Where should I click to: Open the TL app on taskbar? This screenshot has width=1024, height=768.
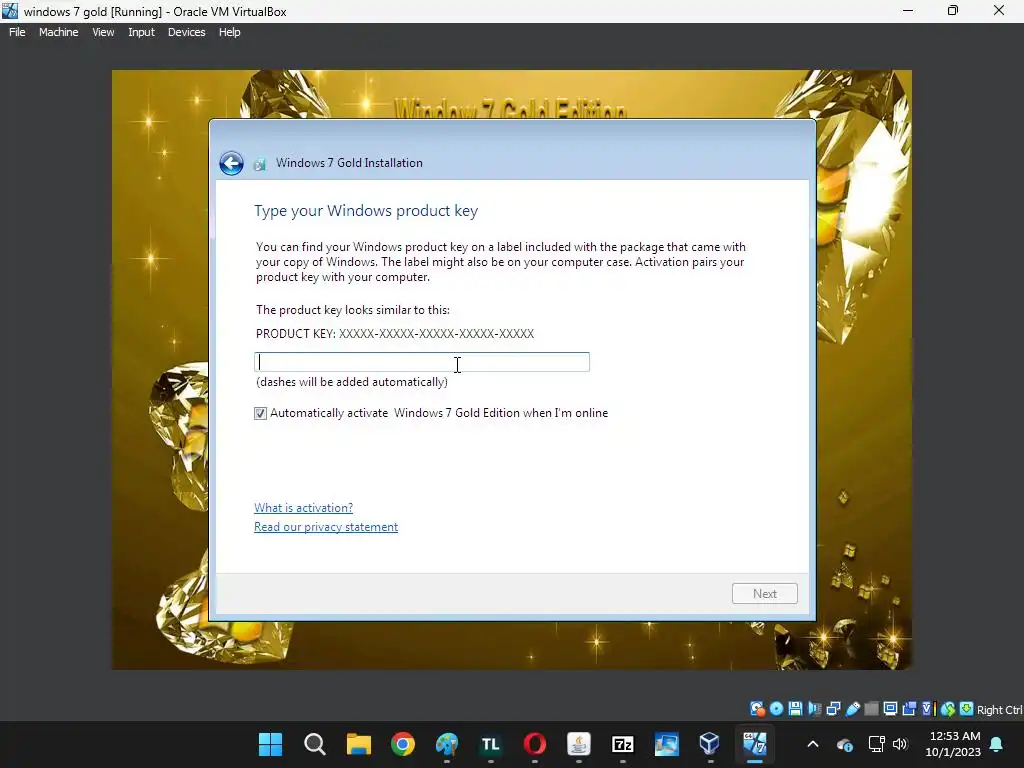[490, 744]
